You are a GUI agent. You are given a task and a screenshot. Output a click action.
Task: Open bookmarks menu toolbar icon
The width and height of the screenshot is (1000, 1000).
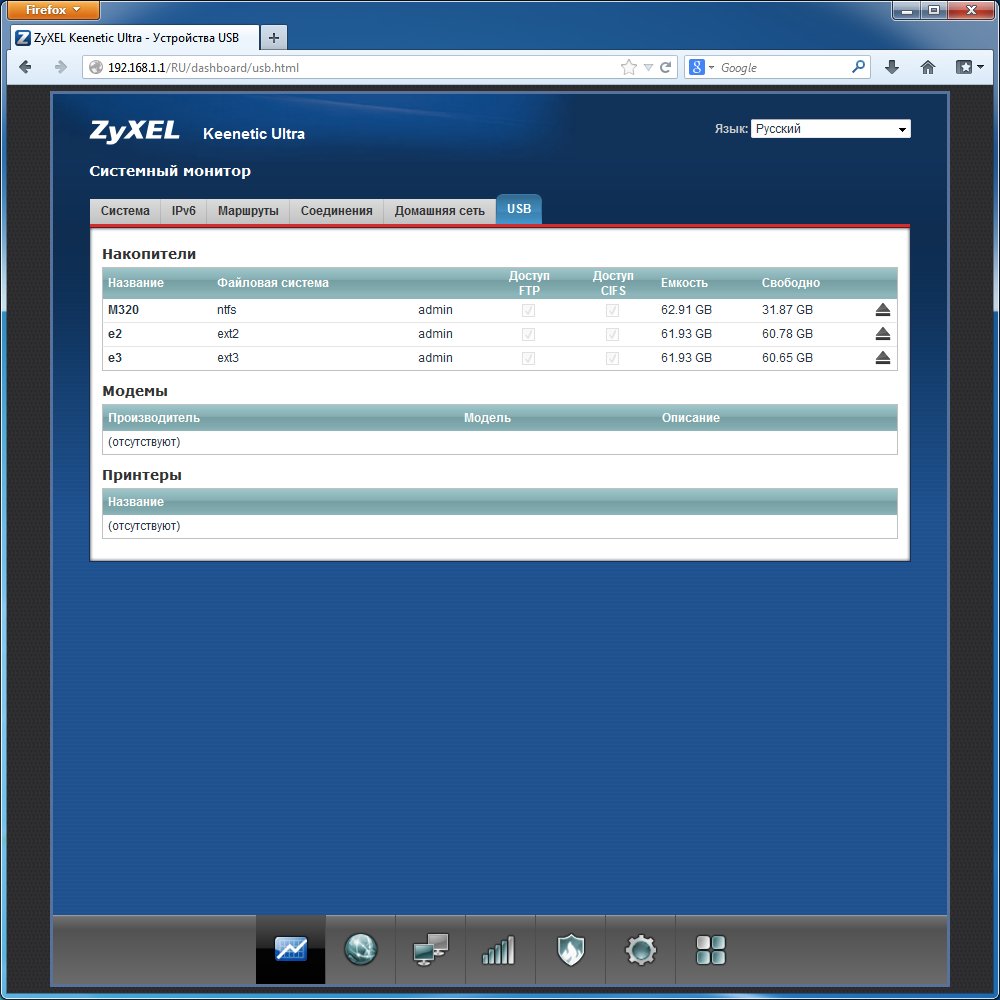(x=969, y=67)
